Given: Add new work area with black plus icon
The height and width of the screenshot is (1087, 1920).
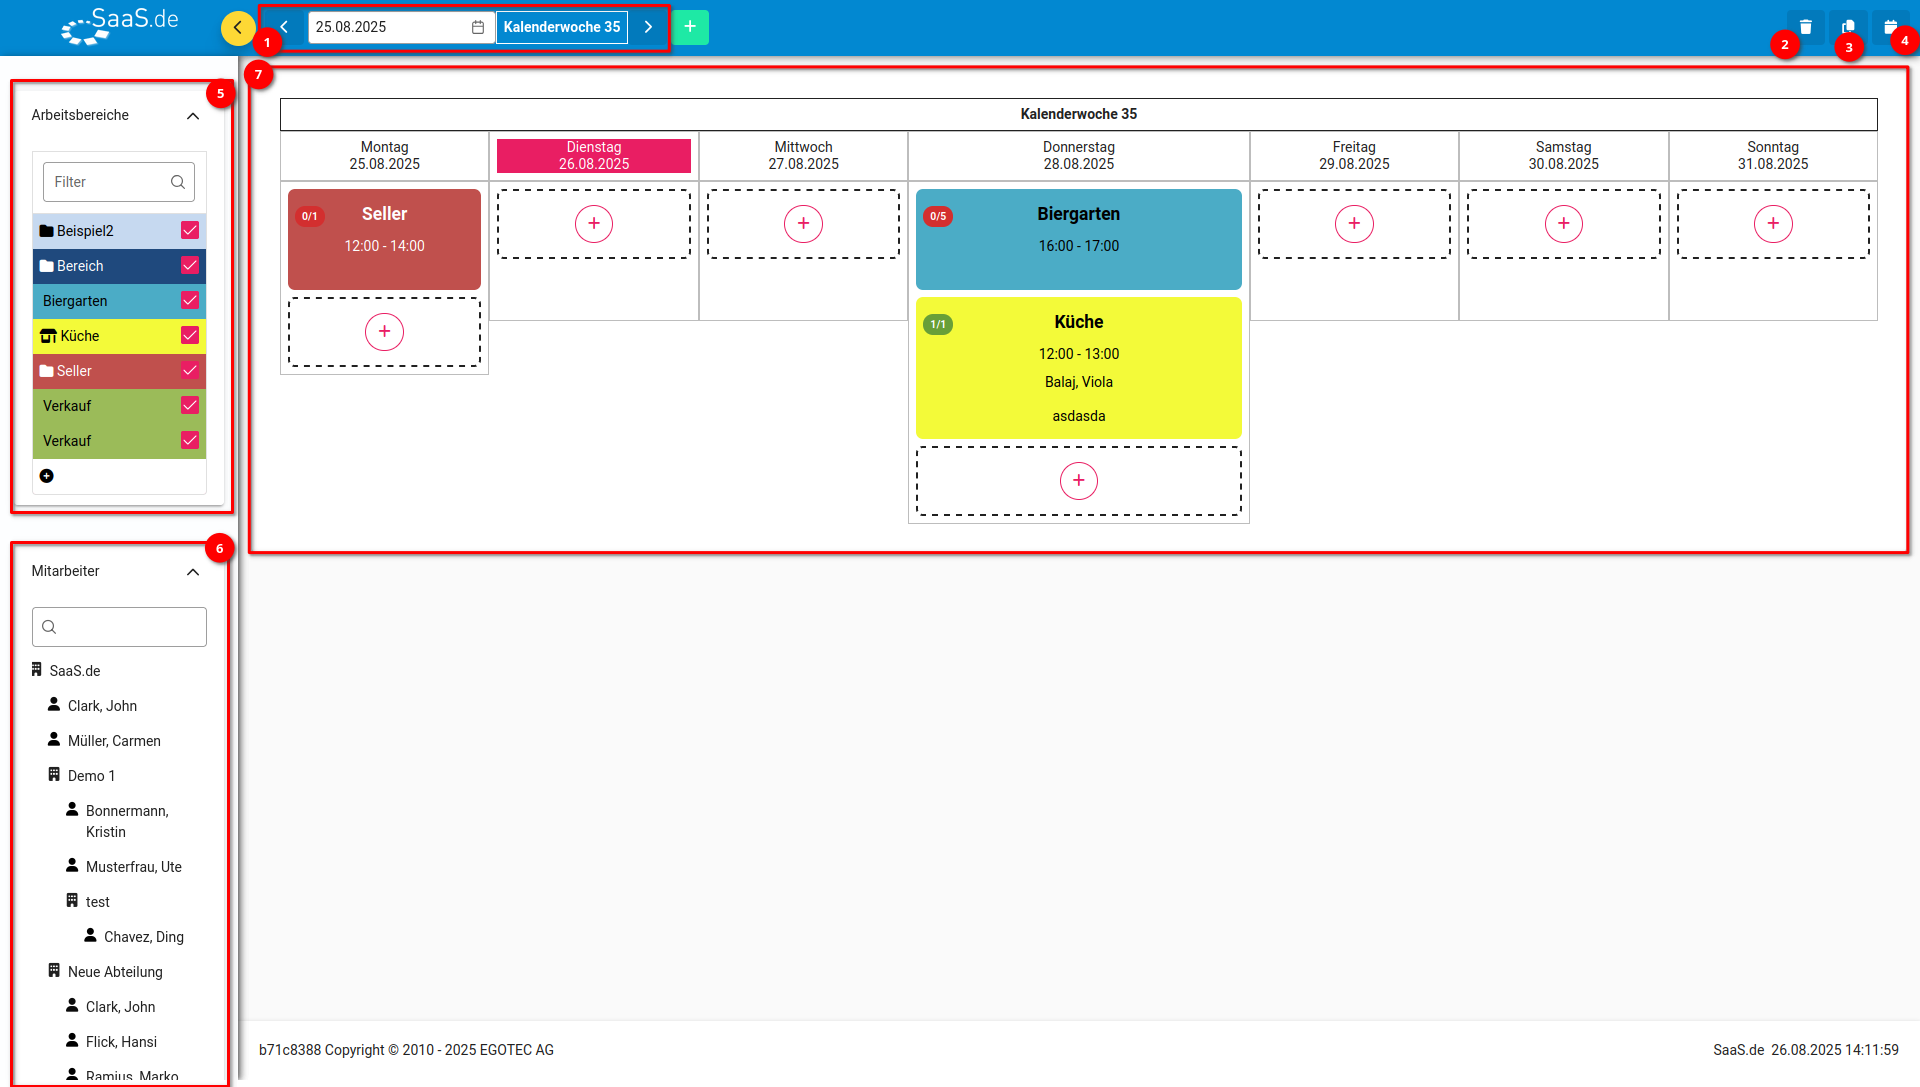Looking at the screenshot, I should coord(47,476).
